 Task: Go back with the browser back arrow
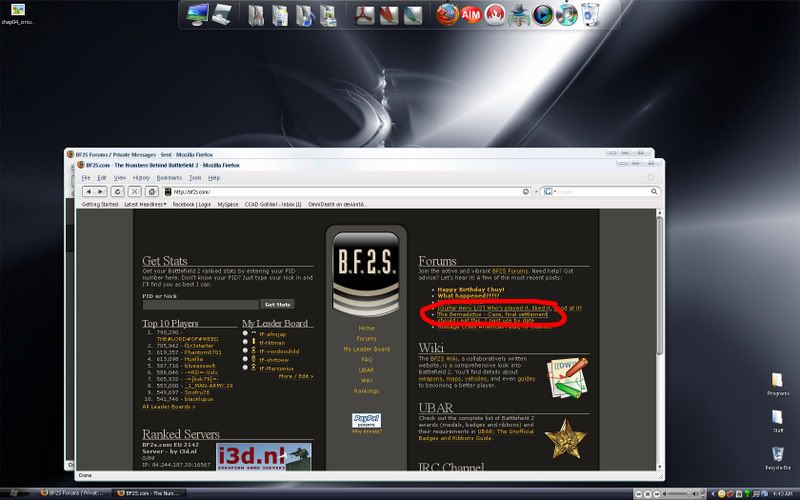89,191
